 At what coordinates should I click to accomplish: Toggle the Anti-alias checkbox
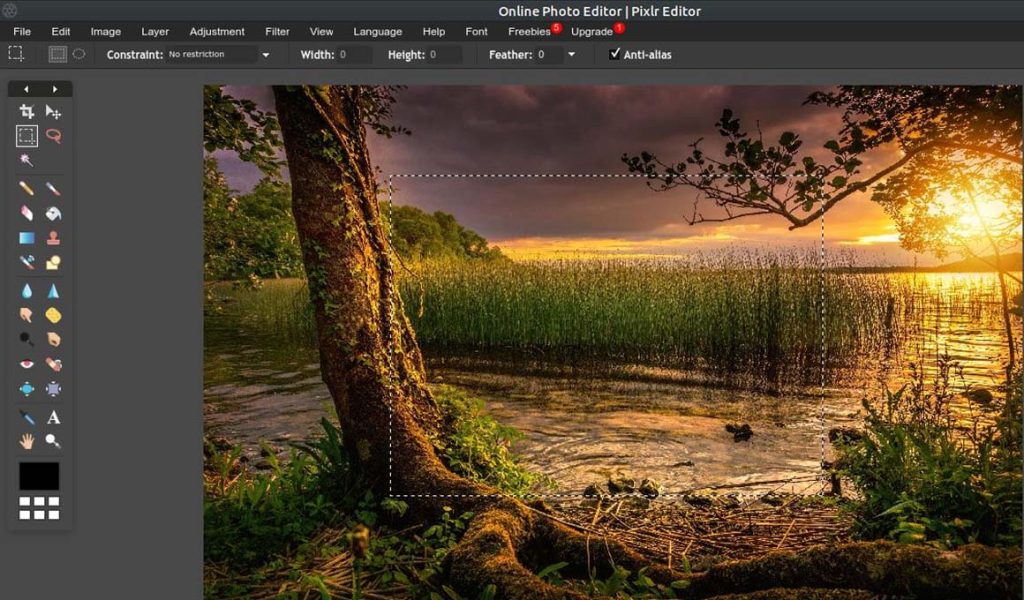(614, 54)
